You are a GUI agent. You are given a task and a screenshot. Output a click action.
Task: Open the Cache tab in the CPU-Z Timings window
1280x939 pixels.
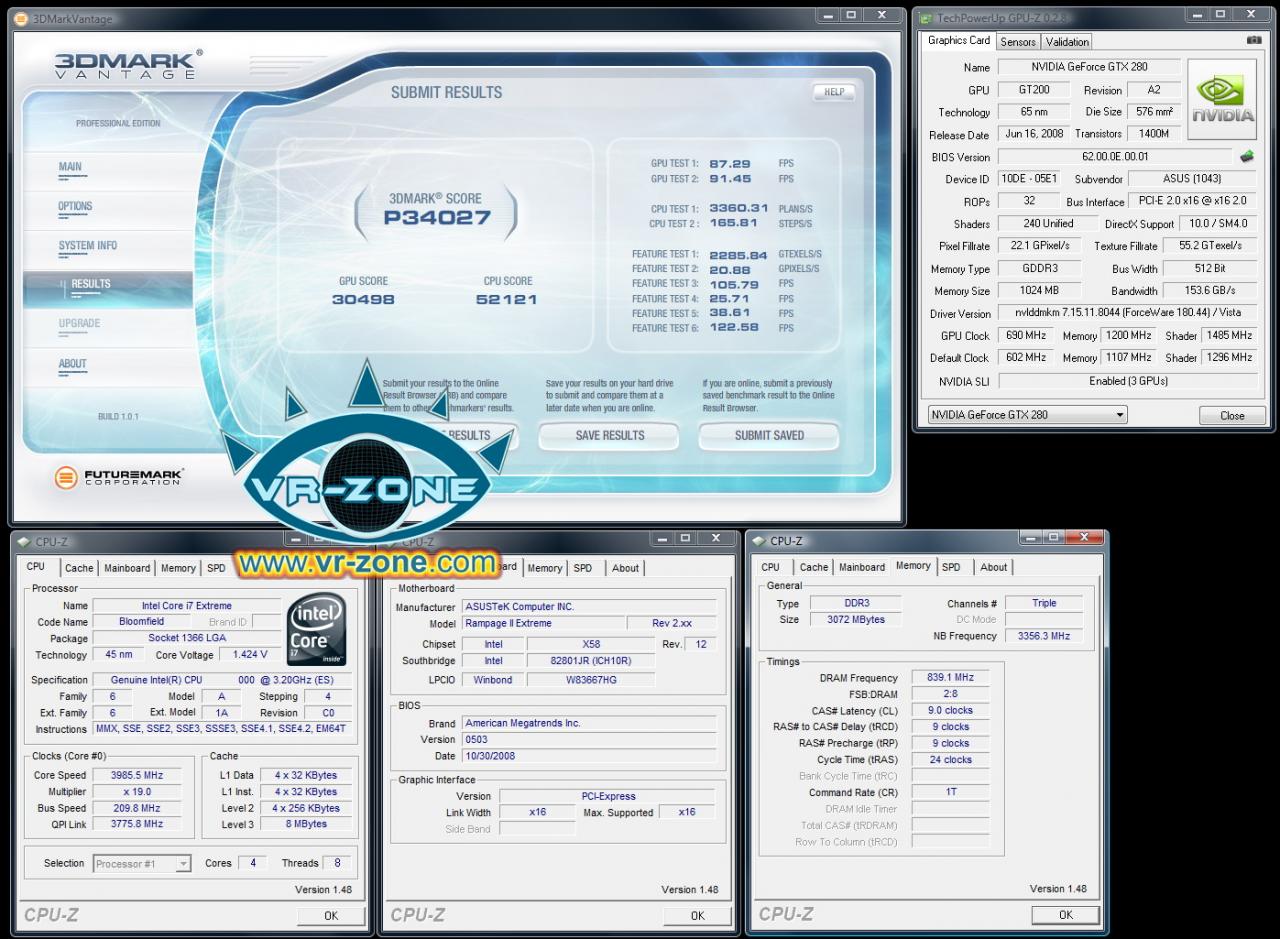point(814,567)
